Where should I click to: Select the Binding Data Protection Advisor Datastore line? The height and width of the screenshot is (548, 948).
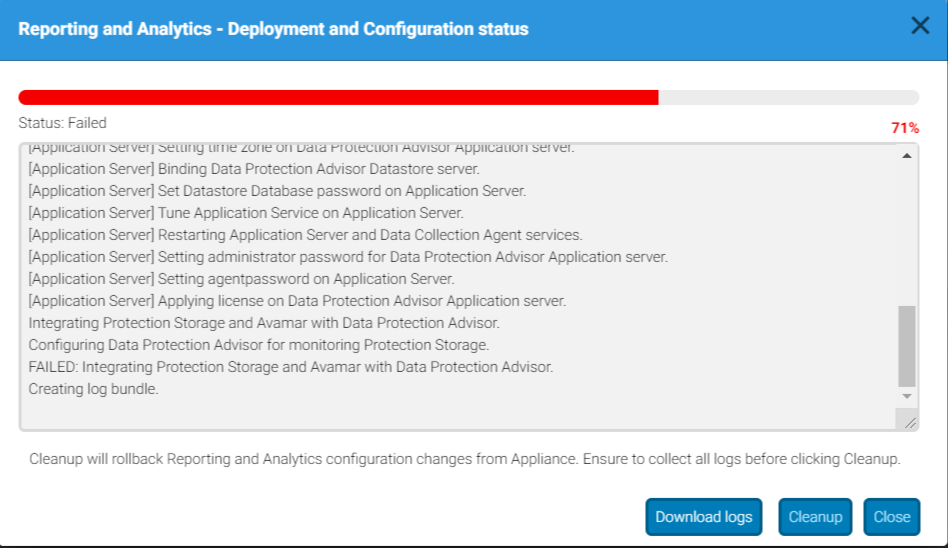coord(254,169)
